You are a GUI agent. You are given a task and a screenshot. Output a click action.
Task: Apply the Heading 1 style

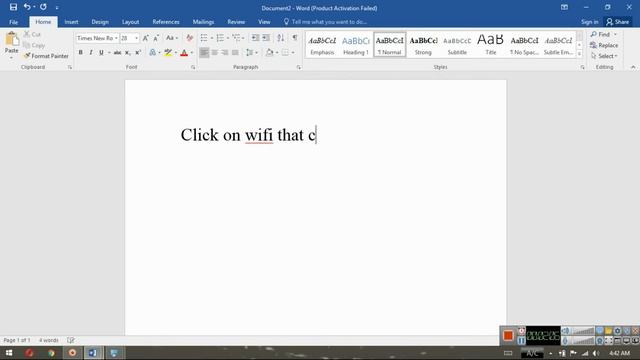(356, 45)
